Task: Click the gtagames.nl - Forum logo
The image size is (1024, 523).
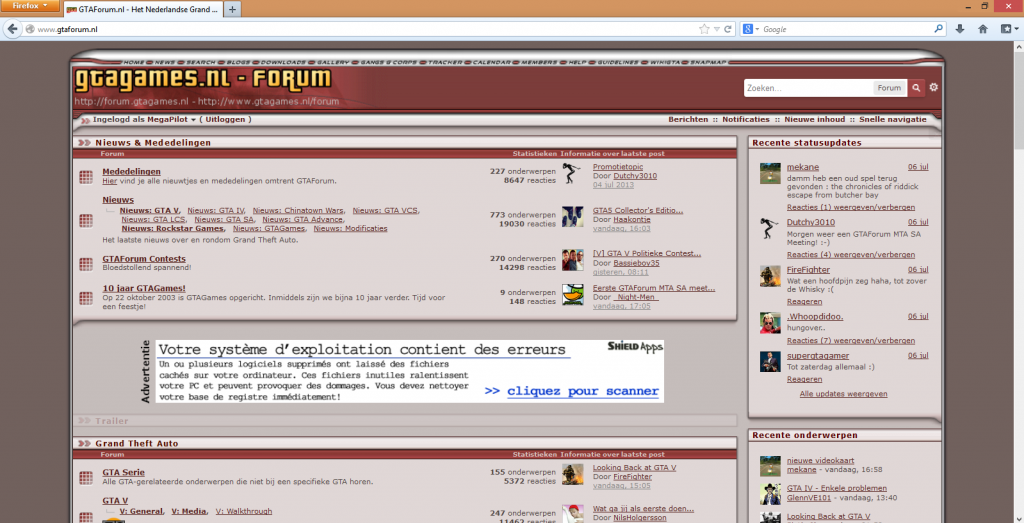Action: pyautogui.click(x=202, y=79)
